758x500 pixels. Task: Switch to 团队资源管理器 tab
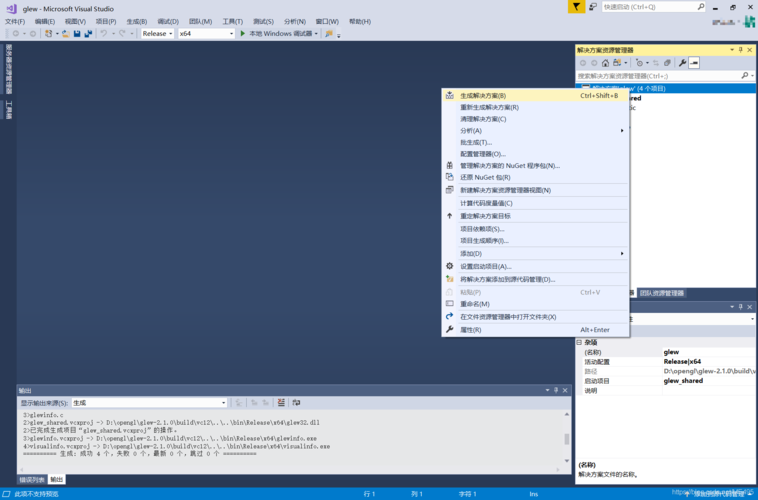[x=662, y=293]
